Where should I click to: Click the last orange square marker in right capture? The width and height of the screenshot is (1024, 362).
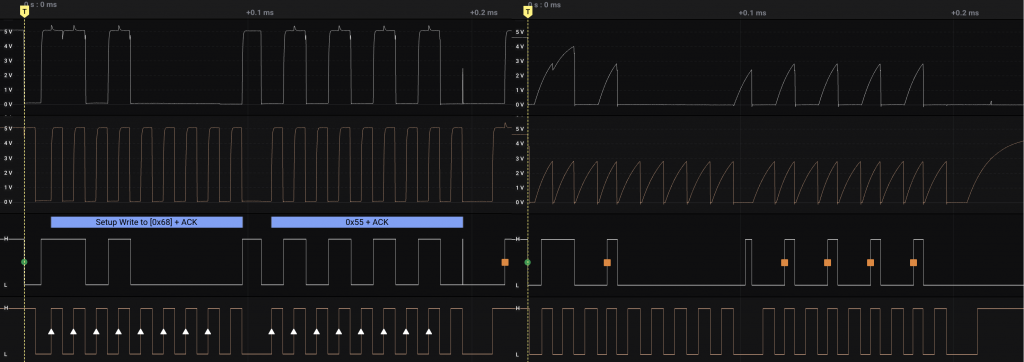click(x=913, y=262)
